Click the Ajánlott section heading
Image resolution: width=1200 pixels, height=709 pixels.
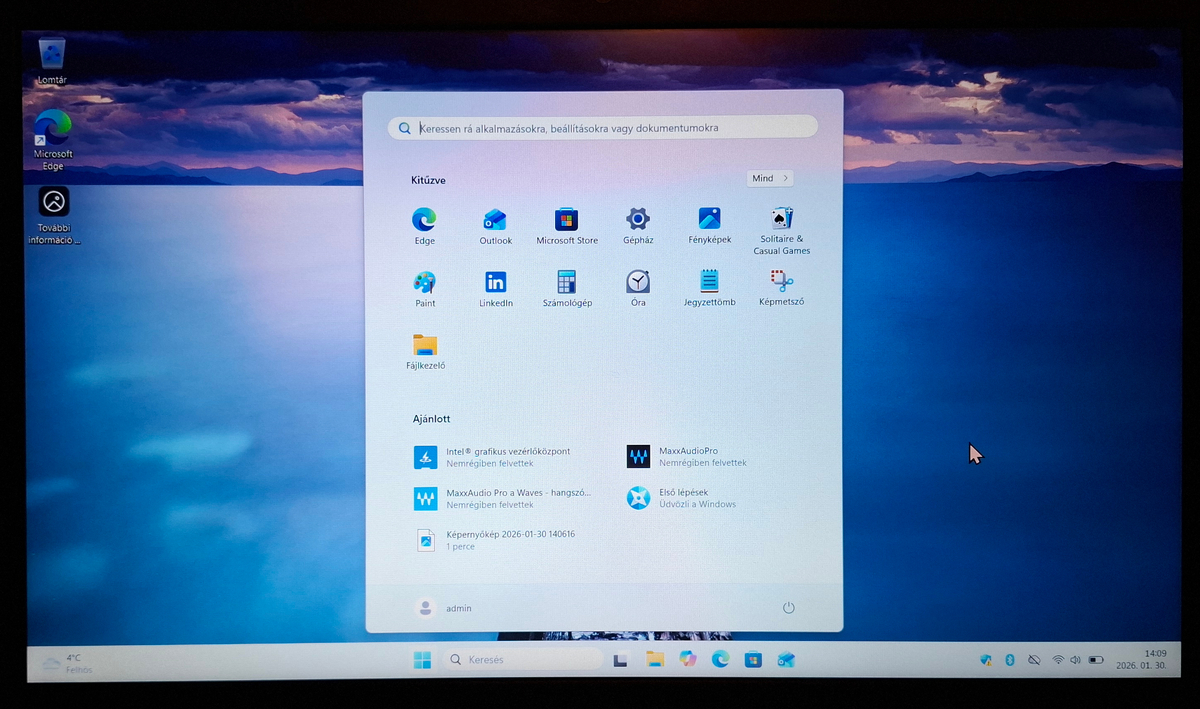point(431,418)
